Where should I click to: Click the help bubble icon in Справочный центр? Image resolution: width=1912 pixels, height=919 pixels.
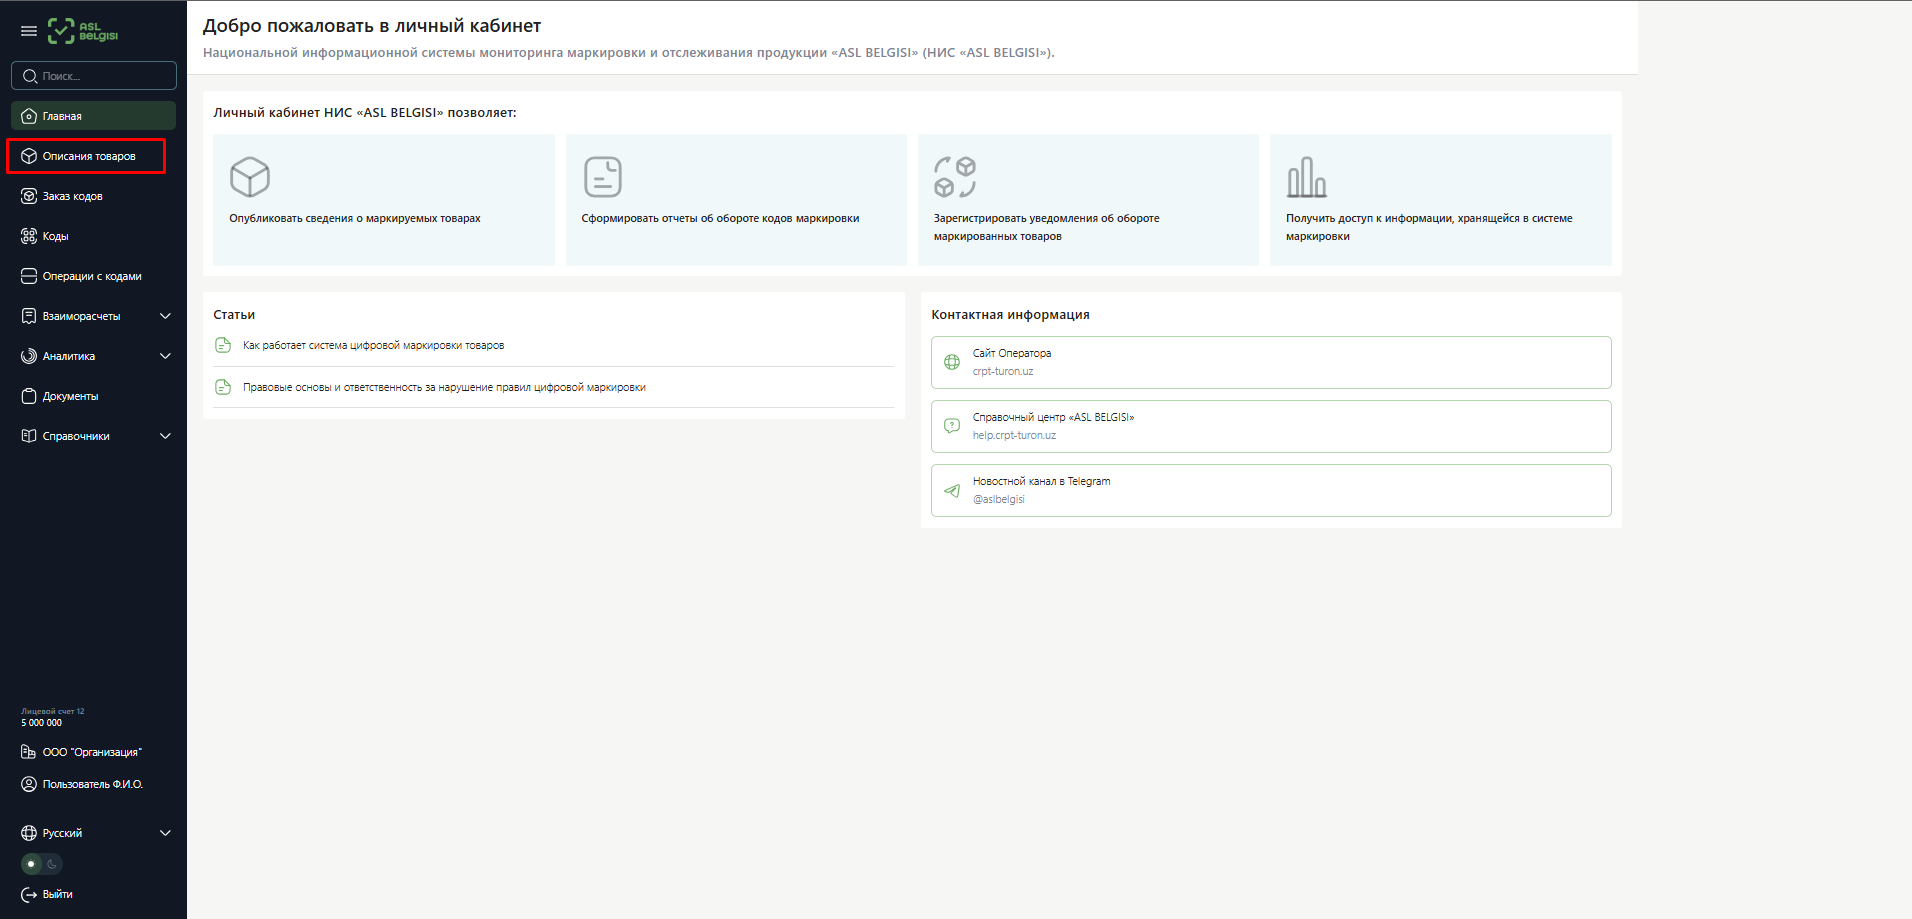click(x=952, y=426)
